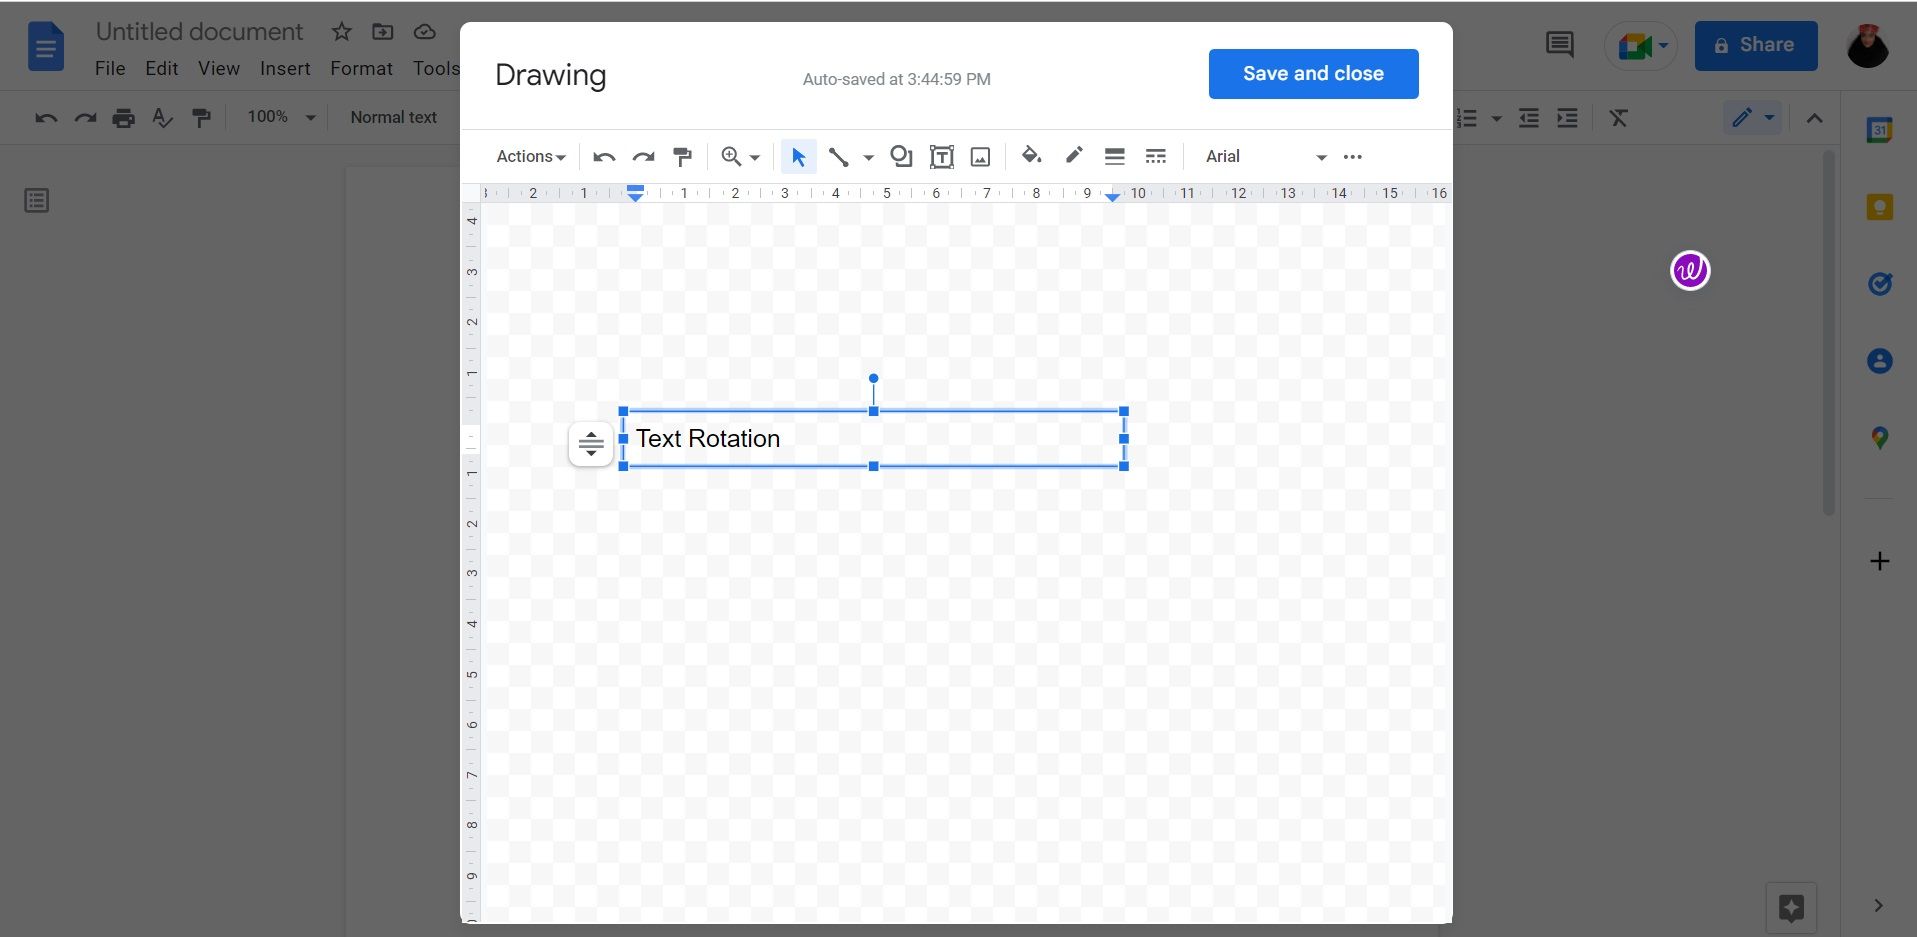This screenshot has height=937, width=1917.
Task: Choose the Select arrow tool
Action: tap(798, 157)
